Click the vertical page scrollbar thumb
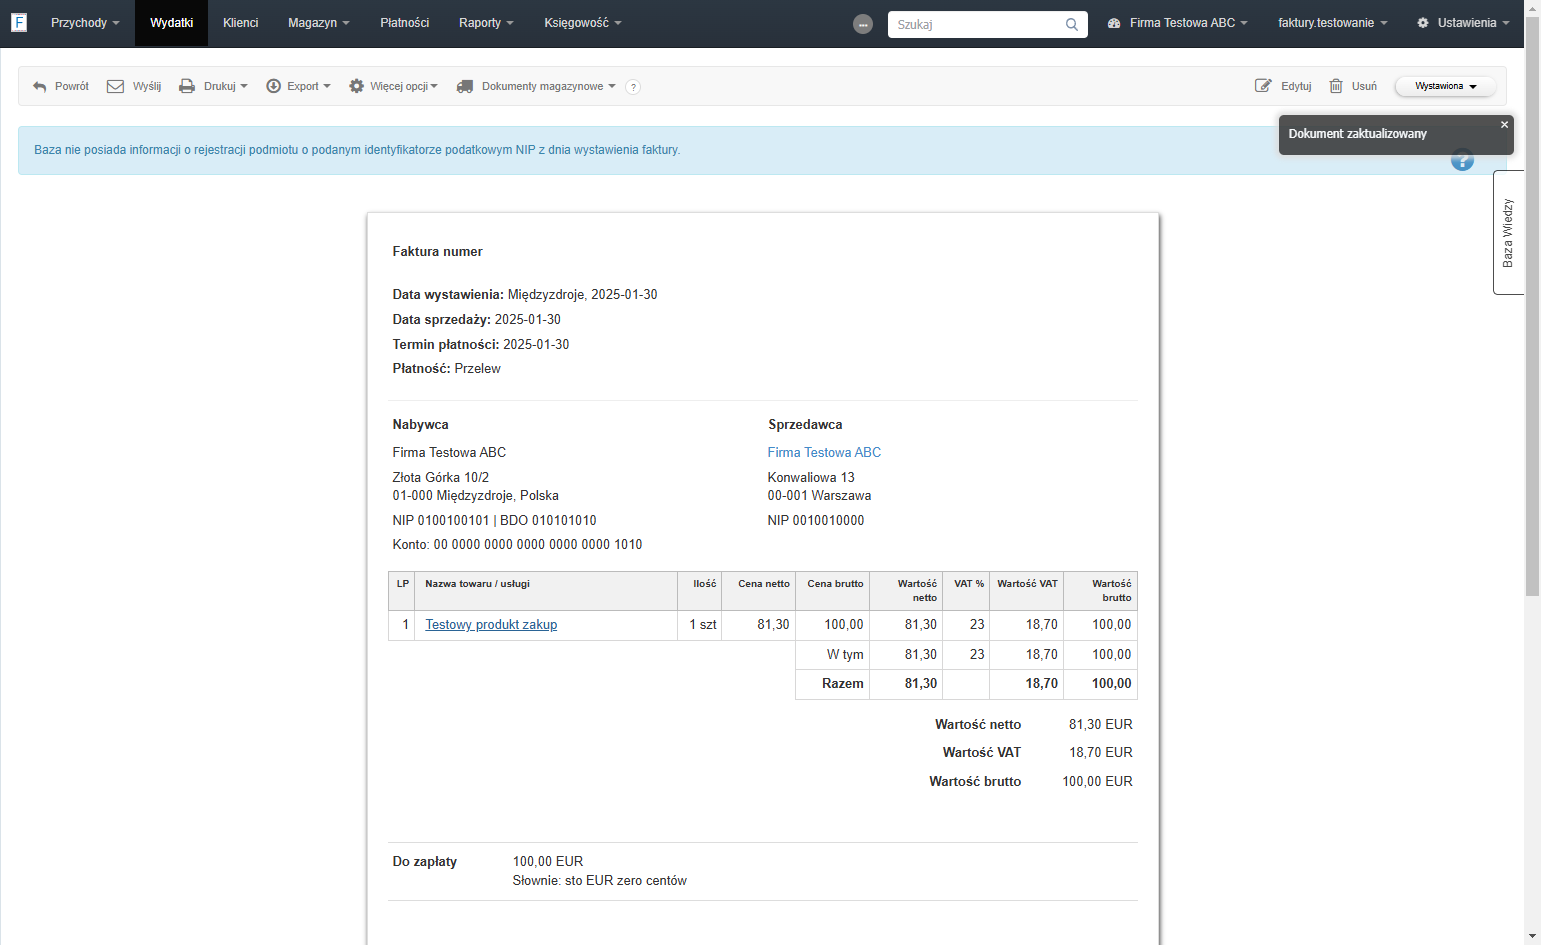The image size is (1541, 945). pyautogui.click(x=1532, y=305)
